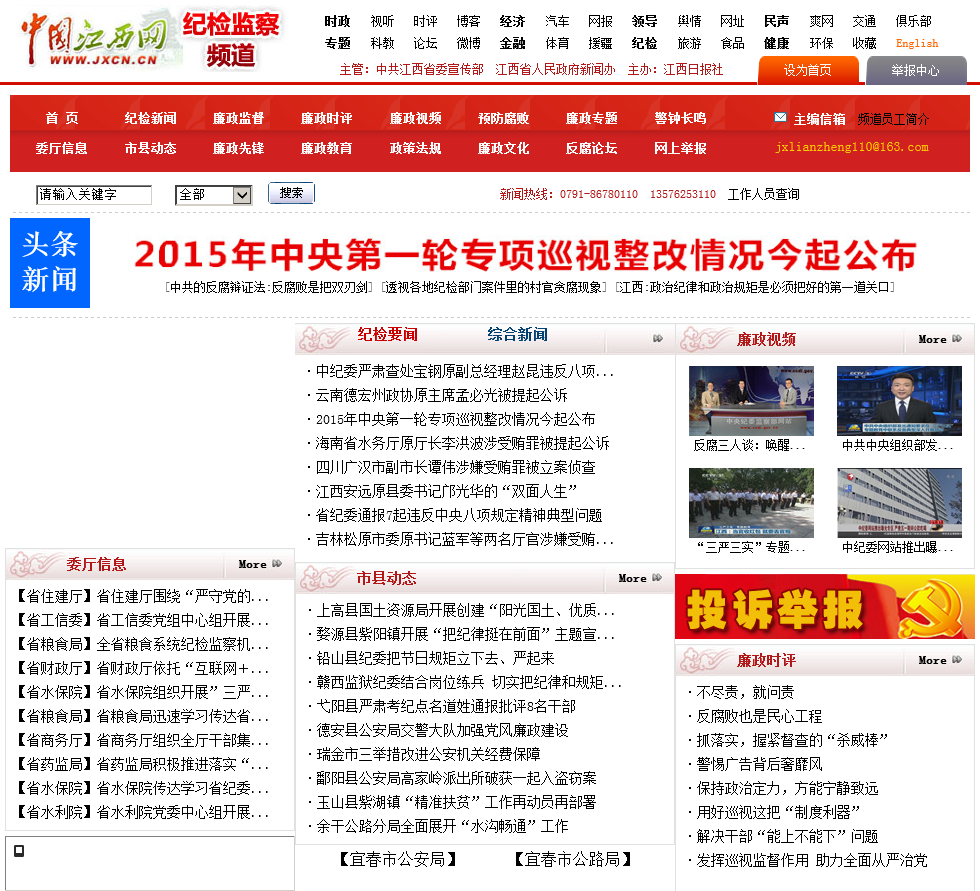Click the 请输入关键字 search field
This screenshot has height=891, width=980.
click(94, 195)
